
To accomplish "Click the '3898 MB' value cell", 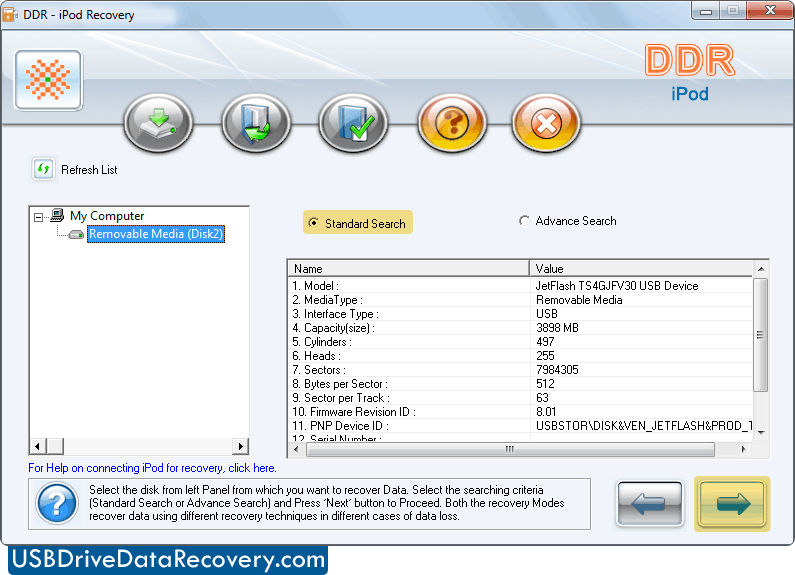I will tap(557, 328).
